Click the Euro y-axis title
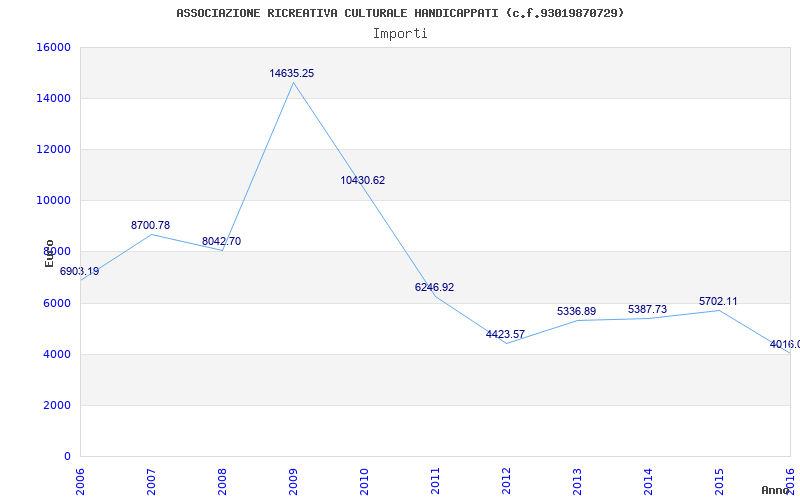Screen dimensions: 800x500 [x=49, y=253]
